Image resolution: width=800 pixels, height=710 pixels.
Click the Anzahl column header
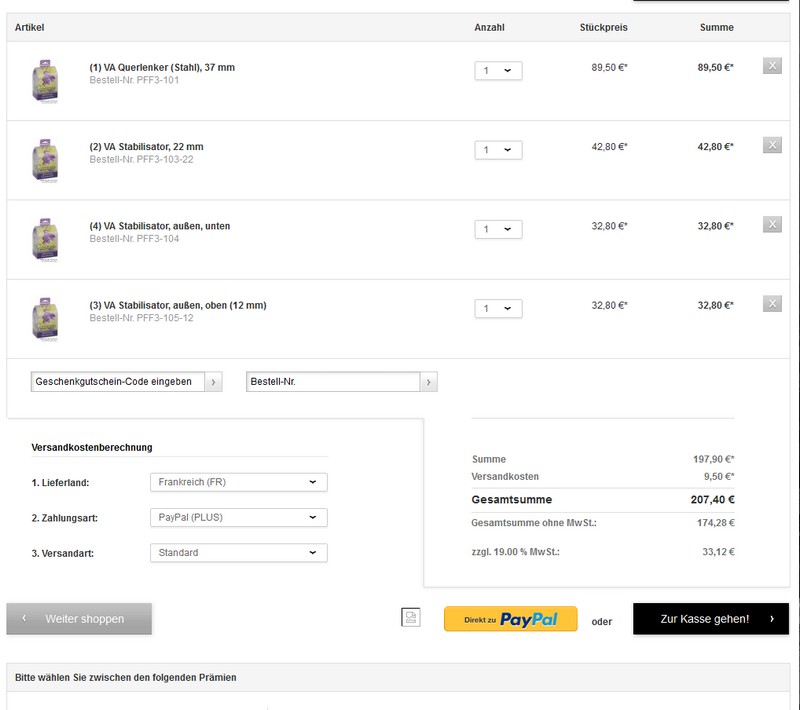coord(489,28)
